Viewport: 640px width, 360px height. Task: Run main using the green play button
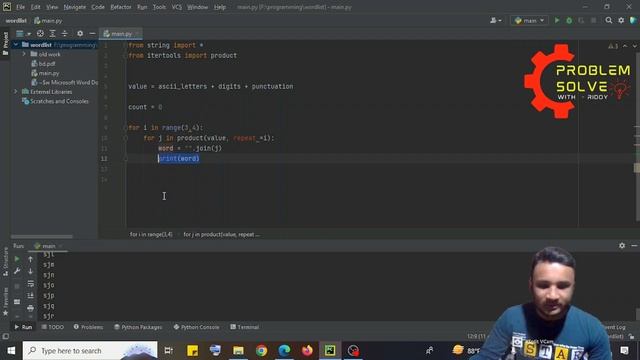click(557, 20)
